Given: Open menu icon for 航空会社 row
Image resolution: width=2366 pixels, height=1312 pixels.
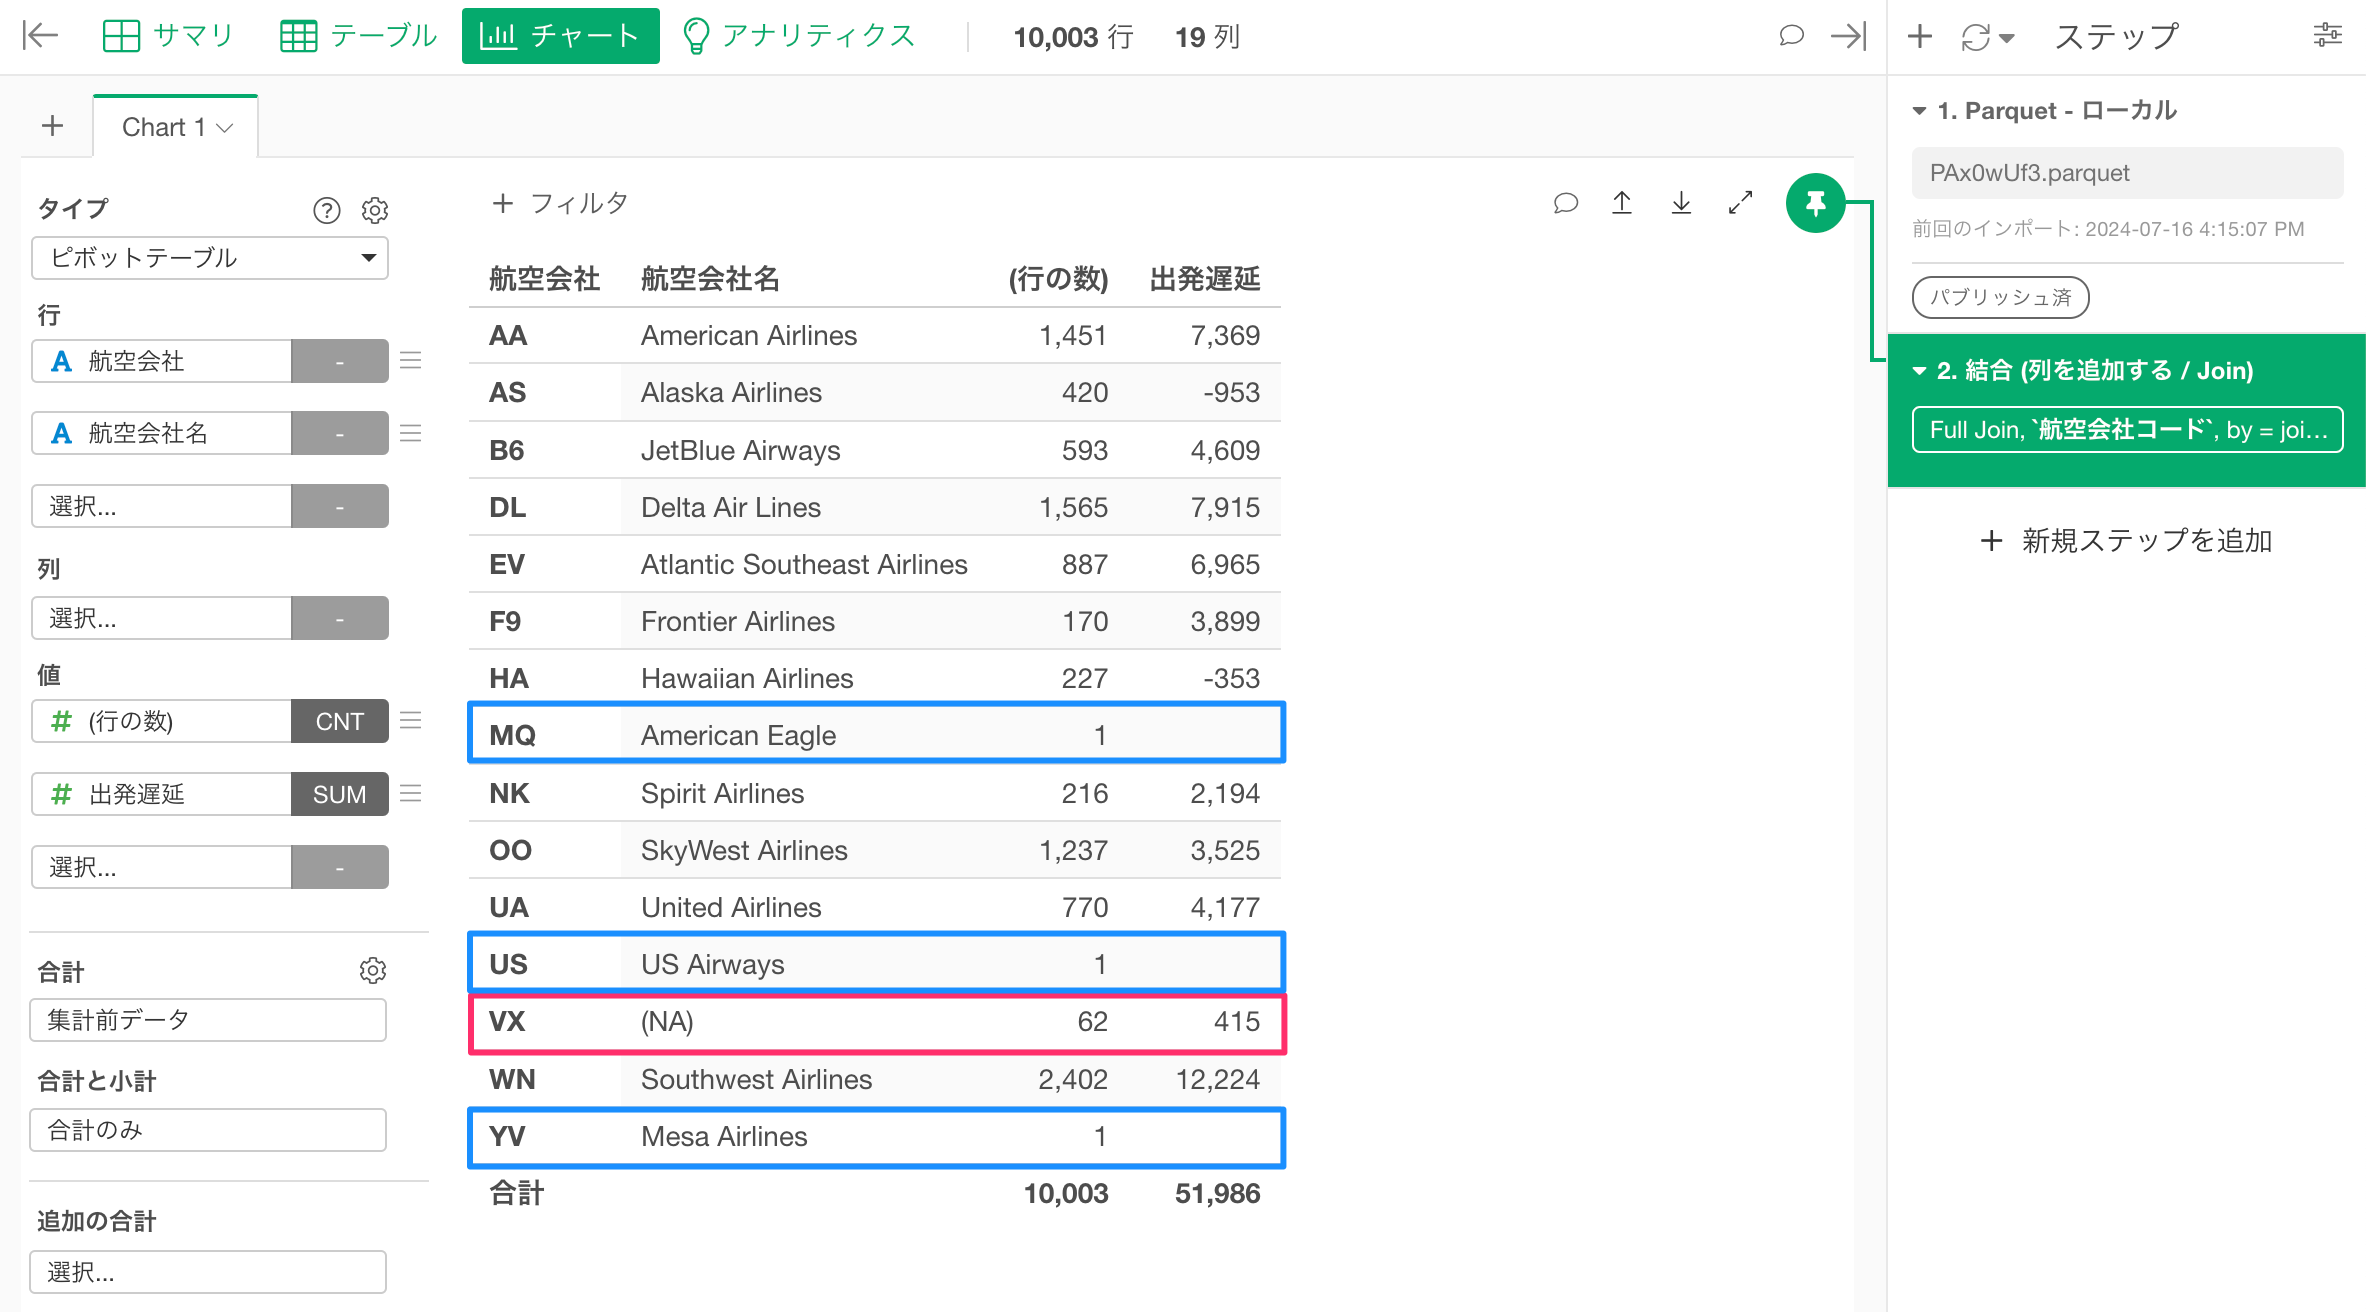Looking at the screenshot, I should pos(410,361).
